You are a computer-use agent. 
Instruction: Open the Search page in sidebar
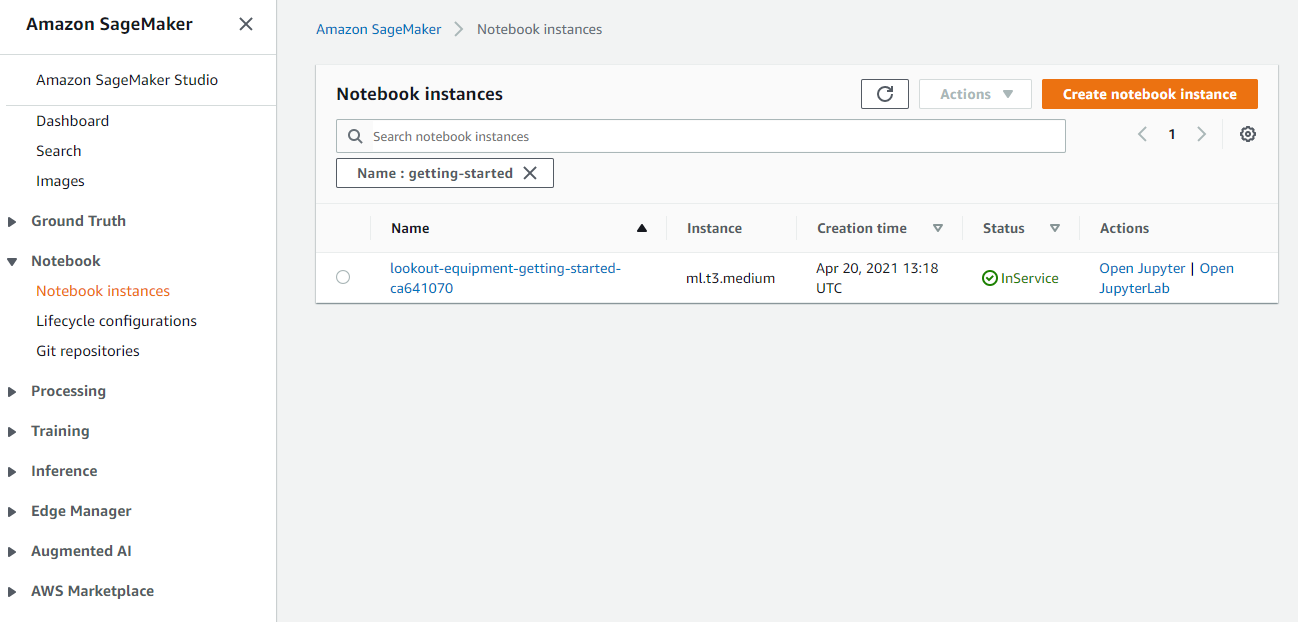coord(59,151)
